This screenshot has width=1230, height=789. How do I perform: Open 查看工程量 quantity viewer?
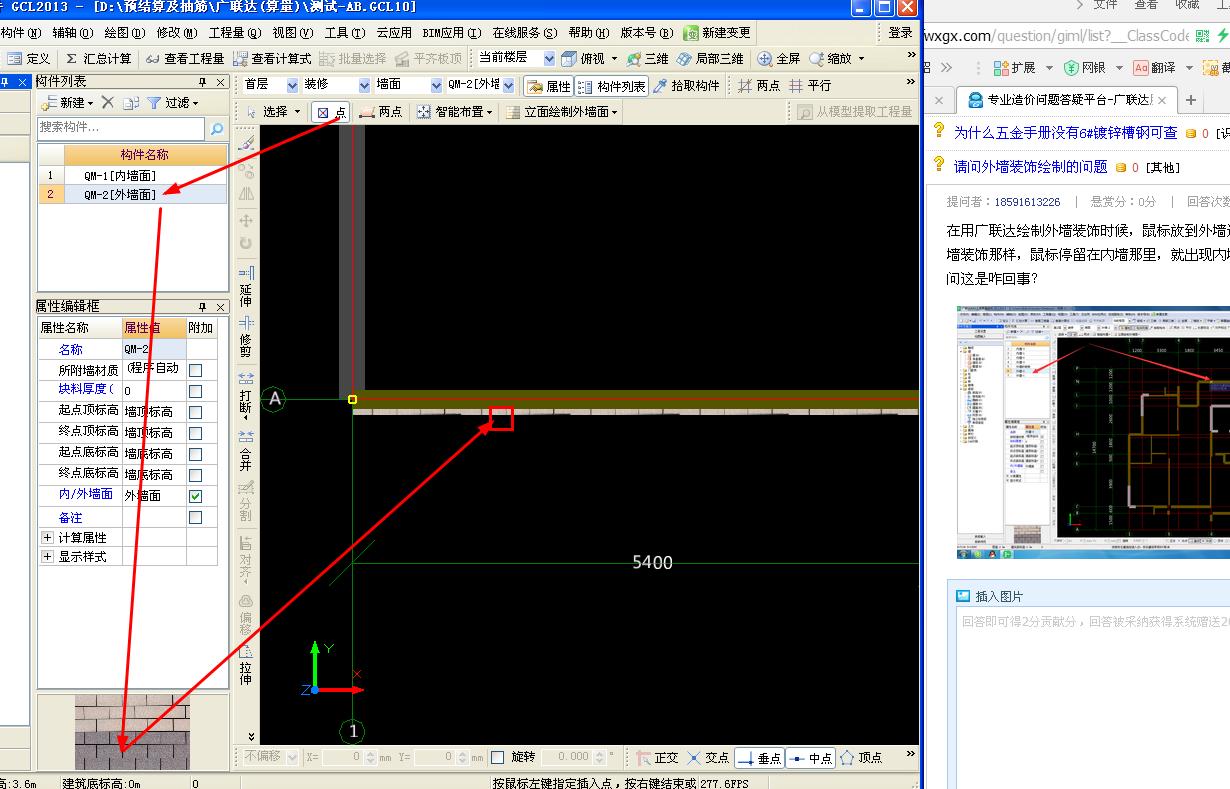[184, 59]
